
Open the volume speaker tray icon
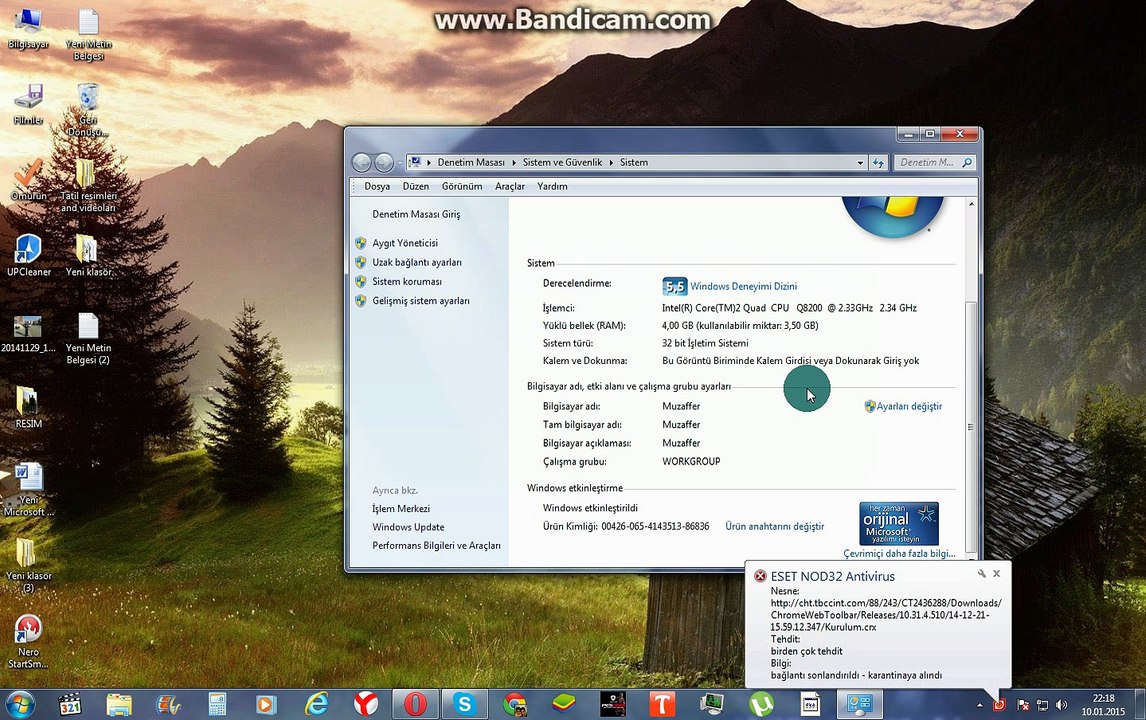(1061, 705)
